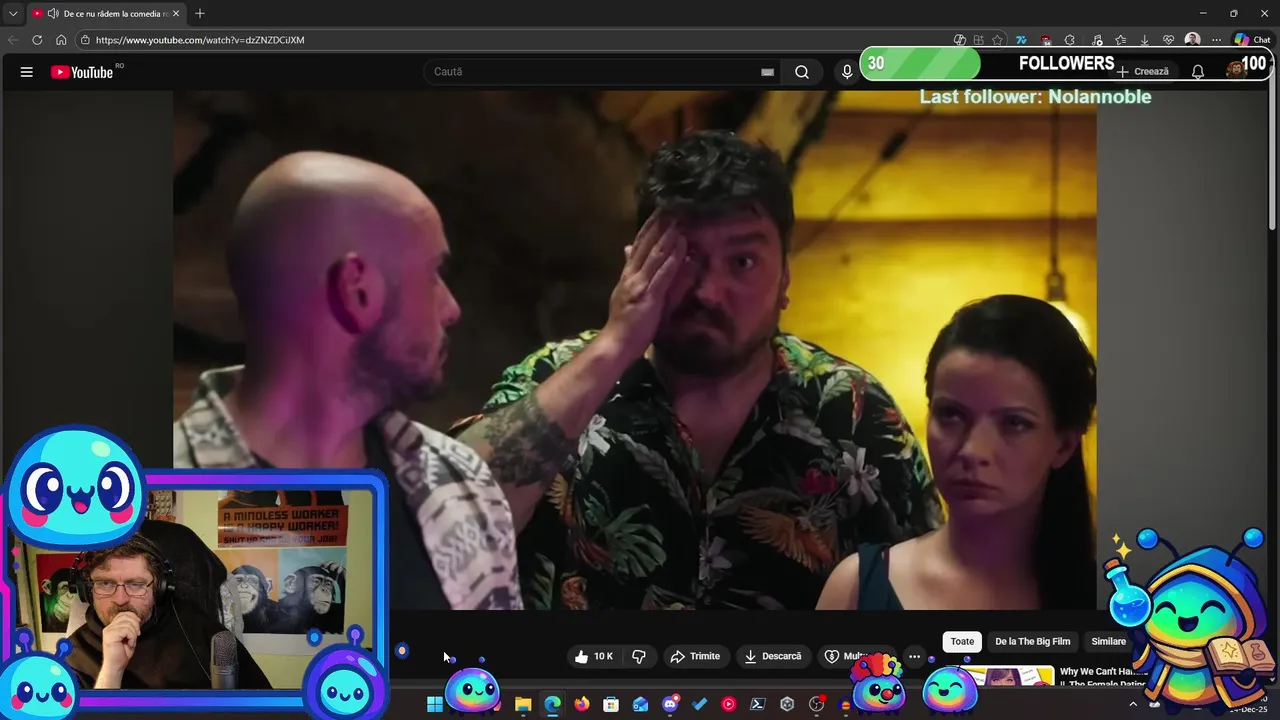Open the media control music icon
Image resolution: width=1280 pixels, height=720 pixels.
[1097, 40]
